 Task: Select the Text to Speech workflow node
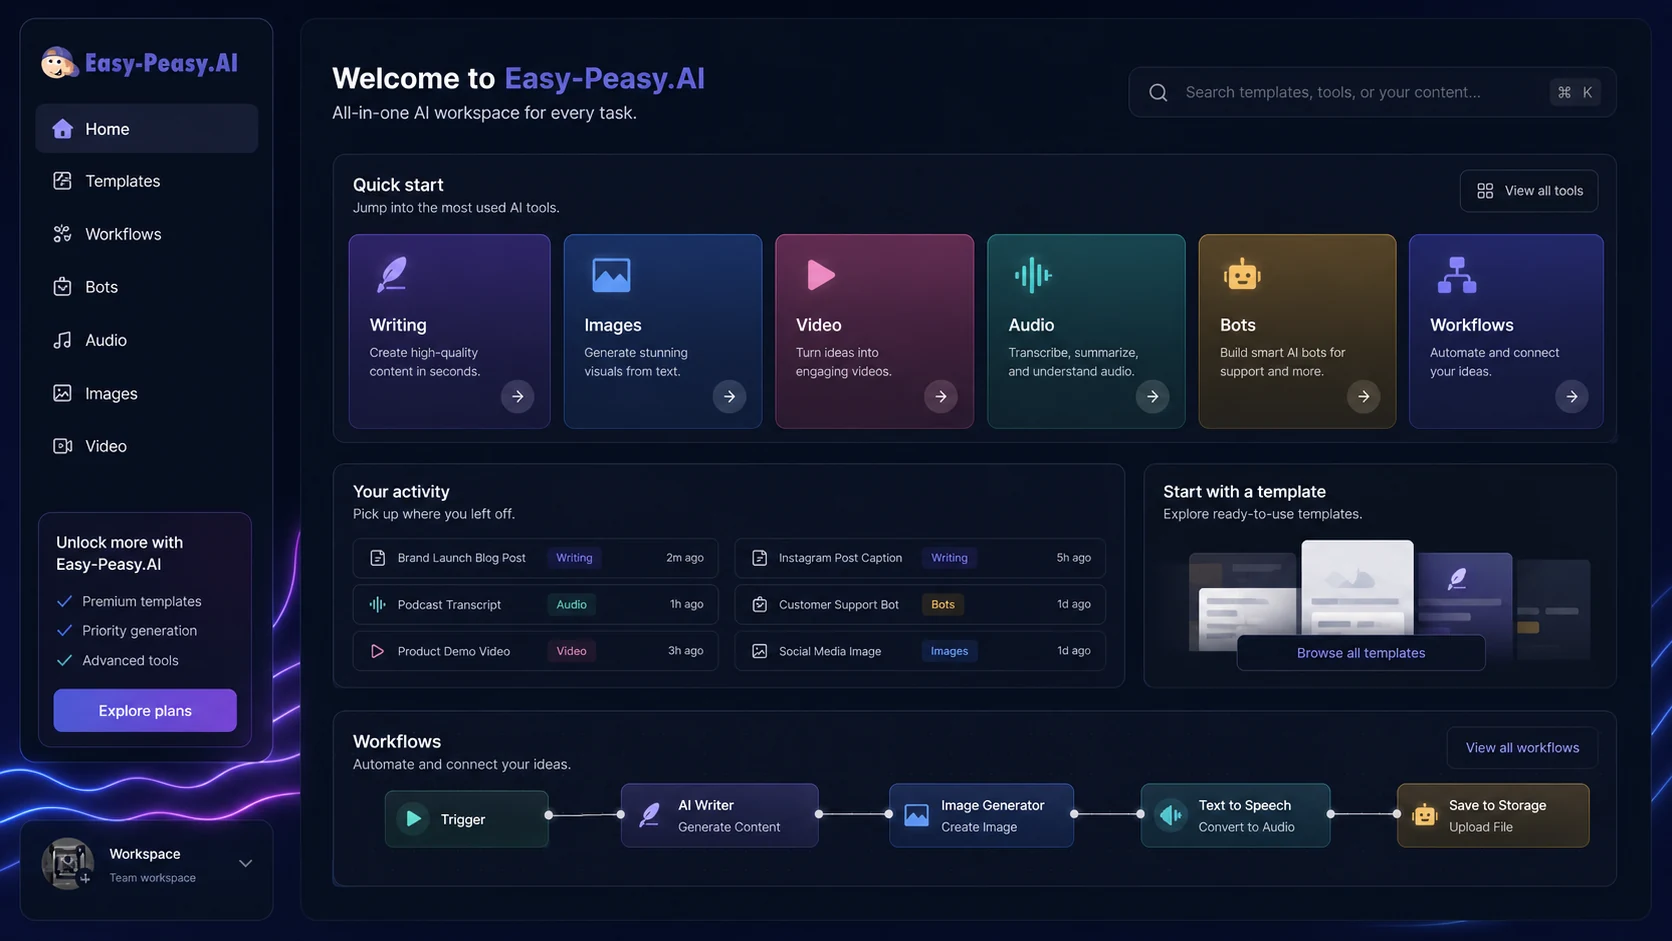tap(1235, 816)
